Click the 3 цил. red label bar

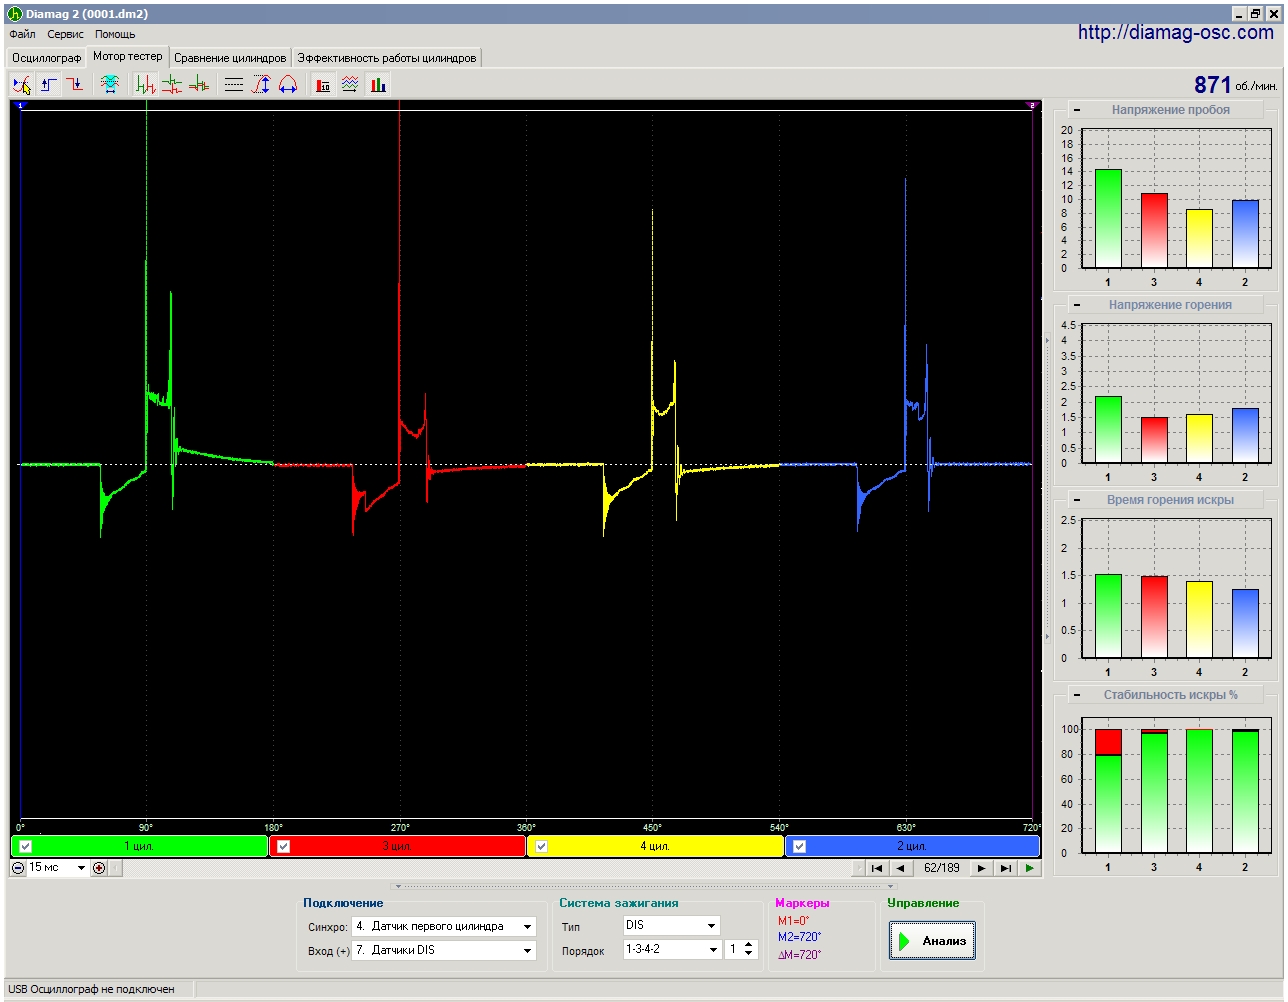pos(397,846)
